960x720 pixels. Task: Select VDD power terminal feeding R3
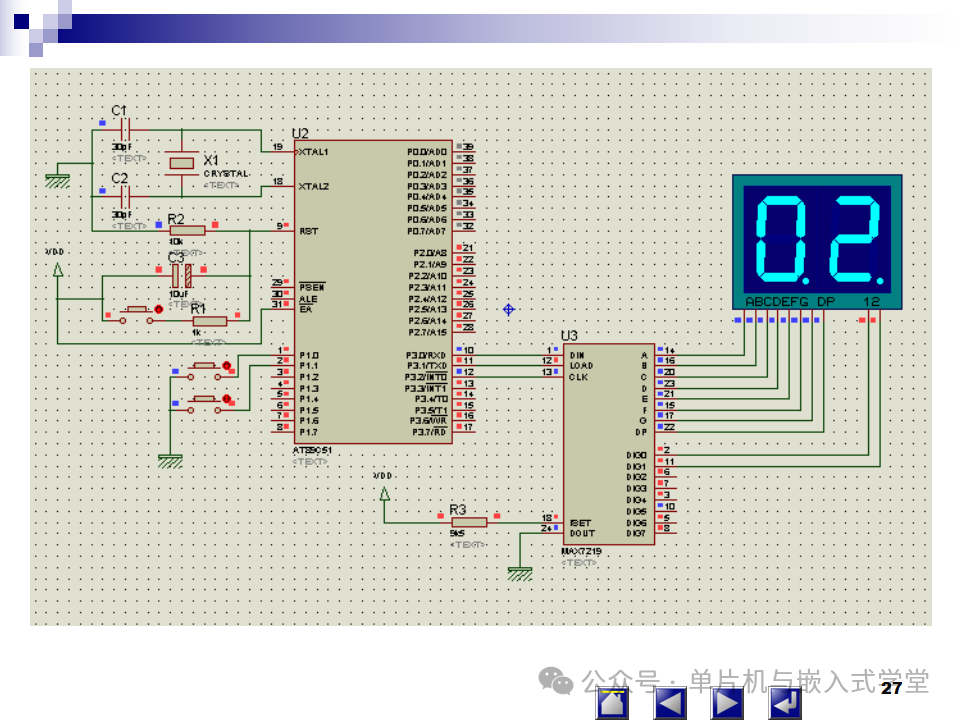(x=384, y=493)
